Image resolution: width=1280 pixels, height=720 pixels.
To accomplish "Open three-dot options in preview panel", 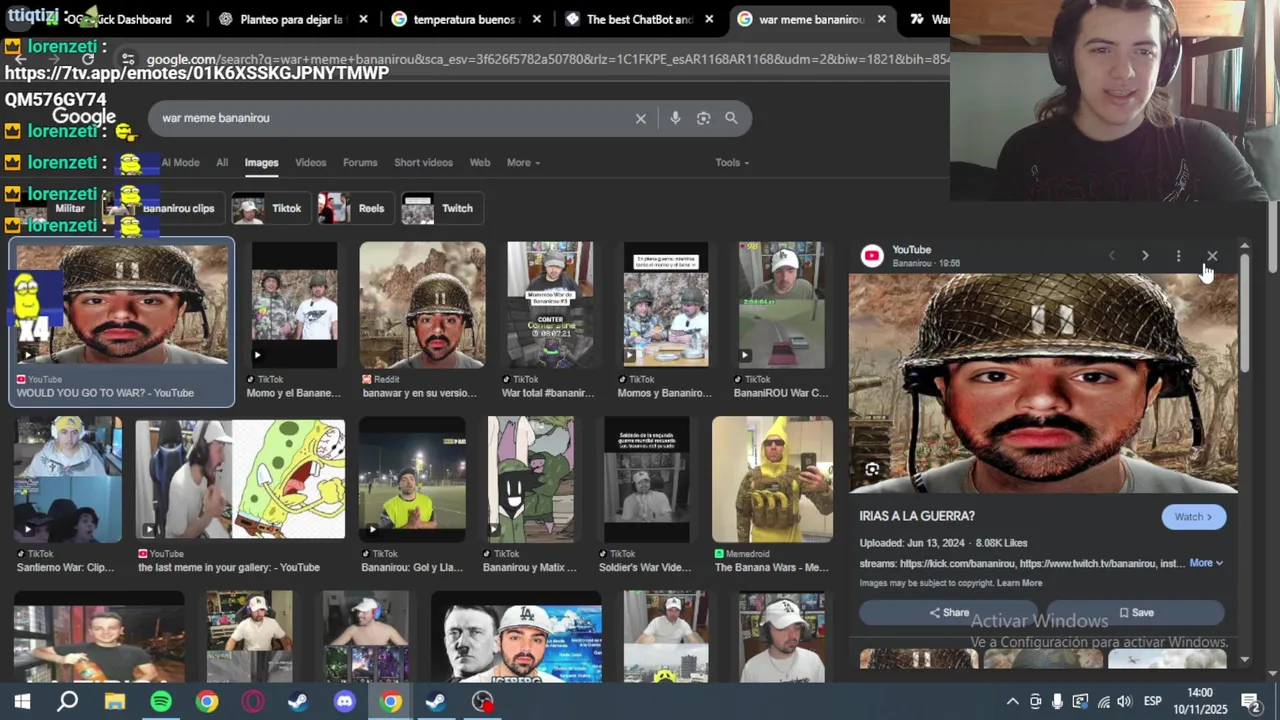I will click(1178, 256).
